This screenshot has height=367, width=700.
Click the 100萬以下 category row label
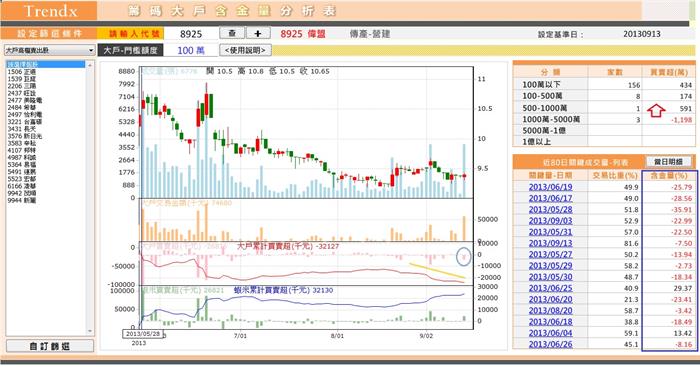541,84
